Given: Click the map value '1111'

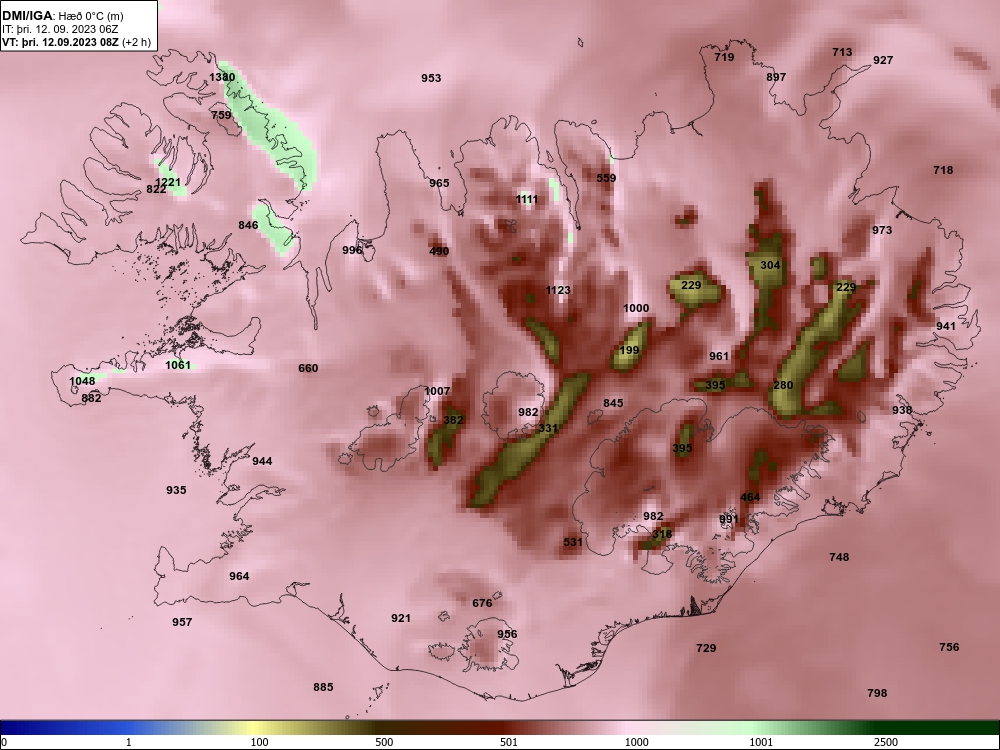Looking at the screenshot, I should tap(527, 199).
